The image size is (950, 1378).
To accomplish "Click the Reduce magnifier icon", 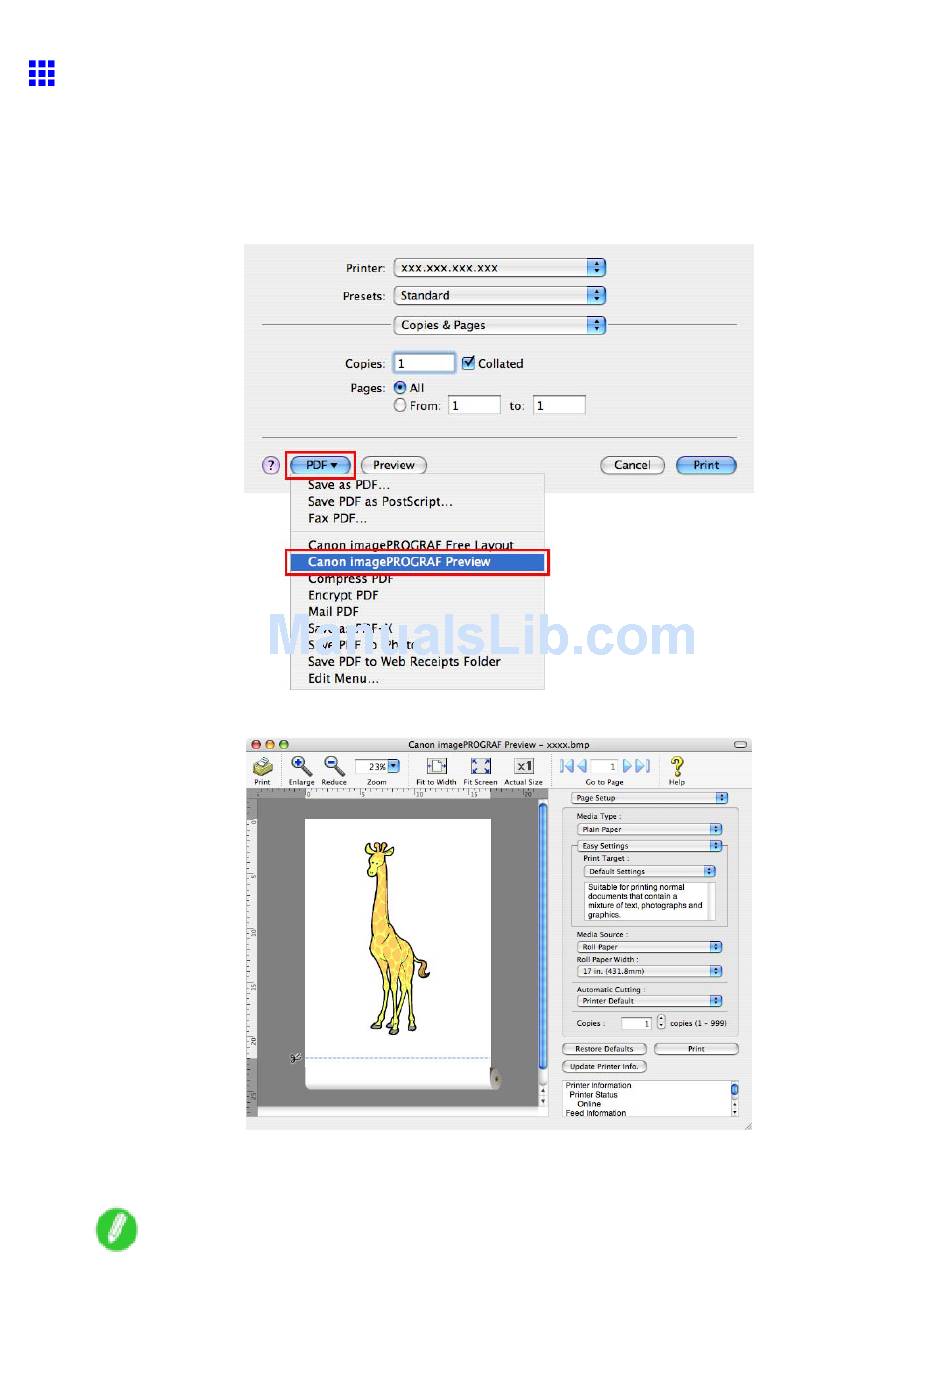I will pyautogui.click(x=334, y=767).
